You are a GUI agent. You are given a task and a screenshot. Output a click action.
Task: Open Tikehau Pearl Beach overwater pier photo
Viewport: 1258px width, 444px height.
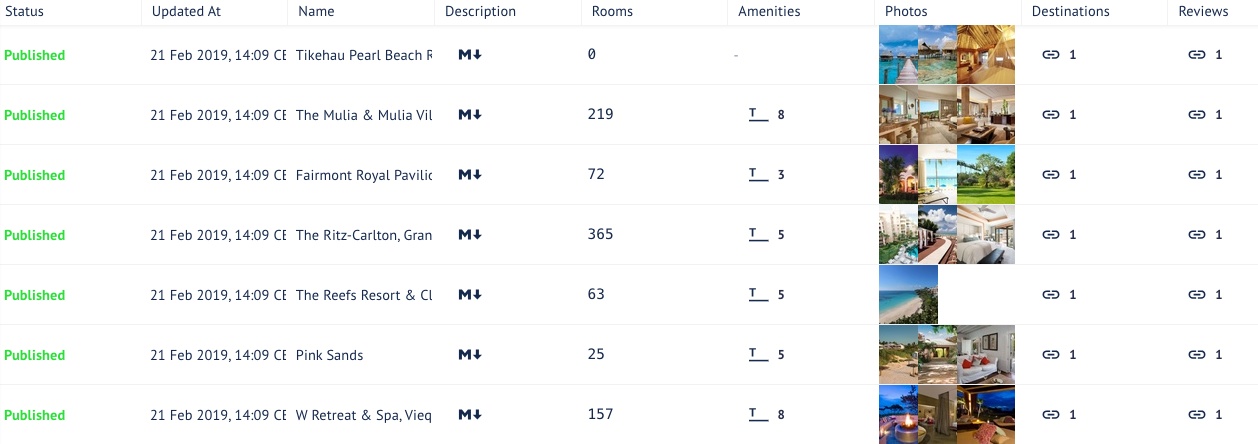tap(897, 55)
